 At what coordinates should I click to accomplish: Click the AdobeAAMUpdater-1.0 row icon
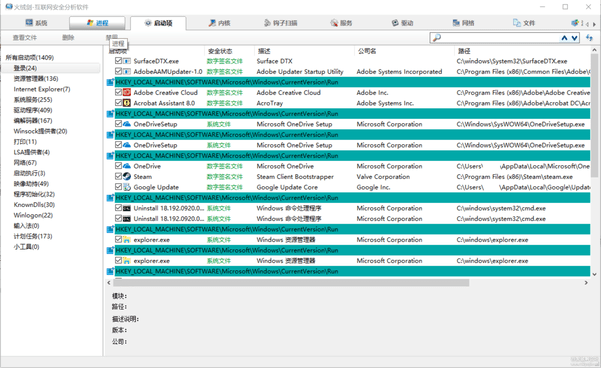point(126,71)
